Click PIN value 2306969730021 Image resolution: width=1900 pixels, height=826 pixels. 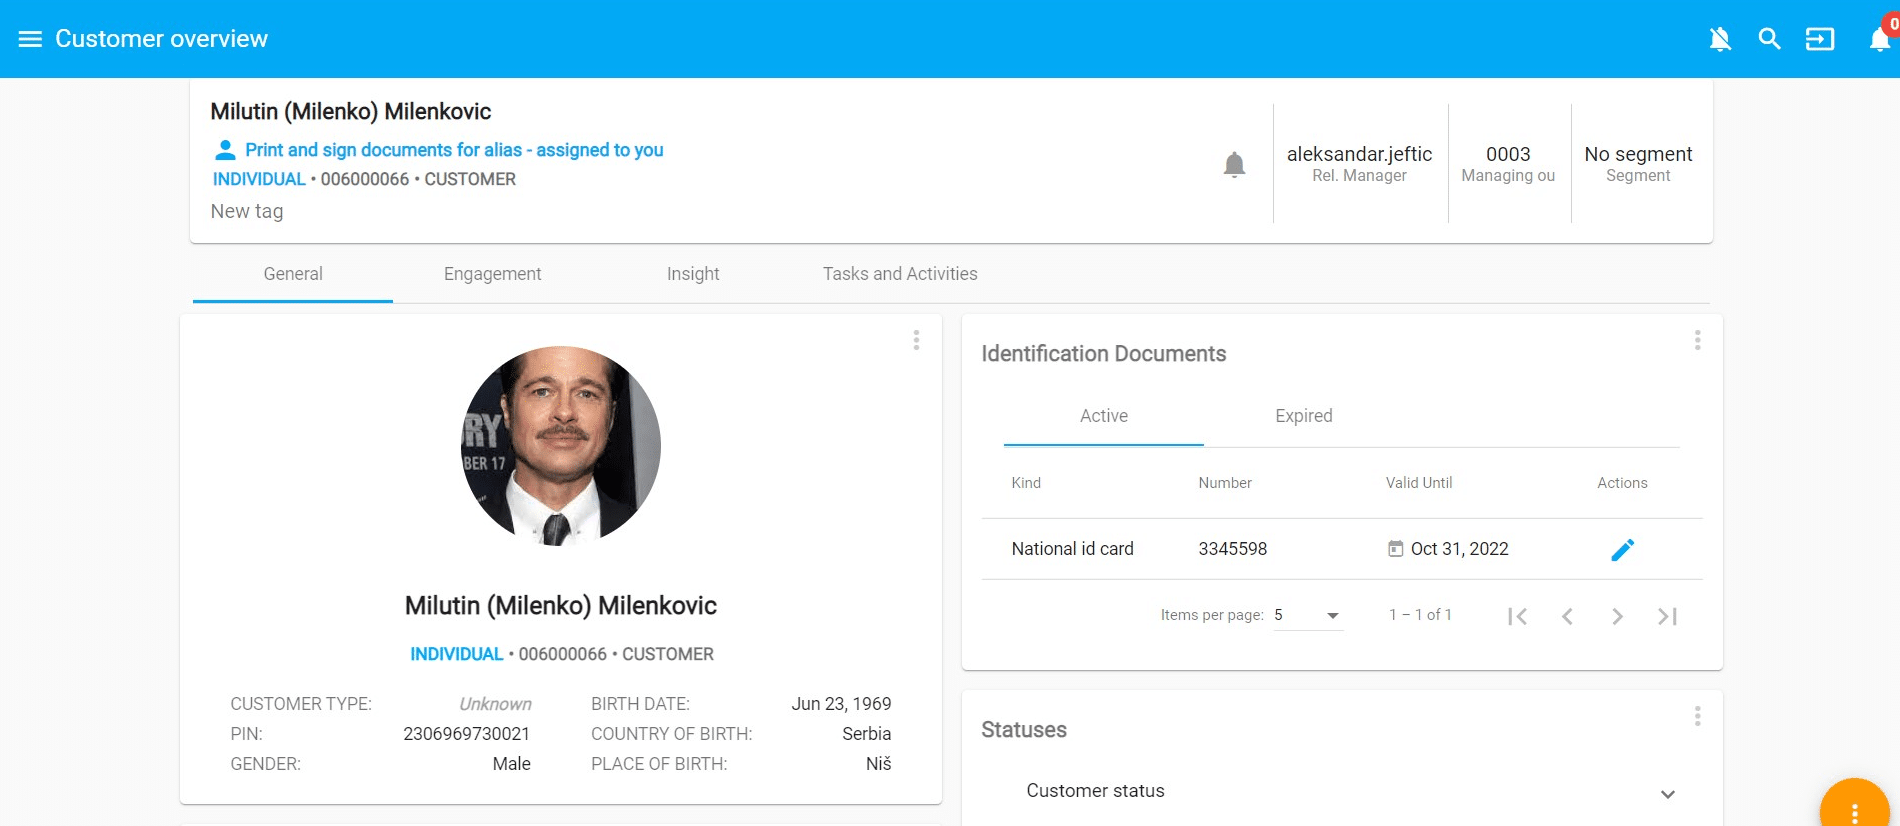(467, 734)
